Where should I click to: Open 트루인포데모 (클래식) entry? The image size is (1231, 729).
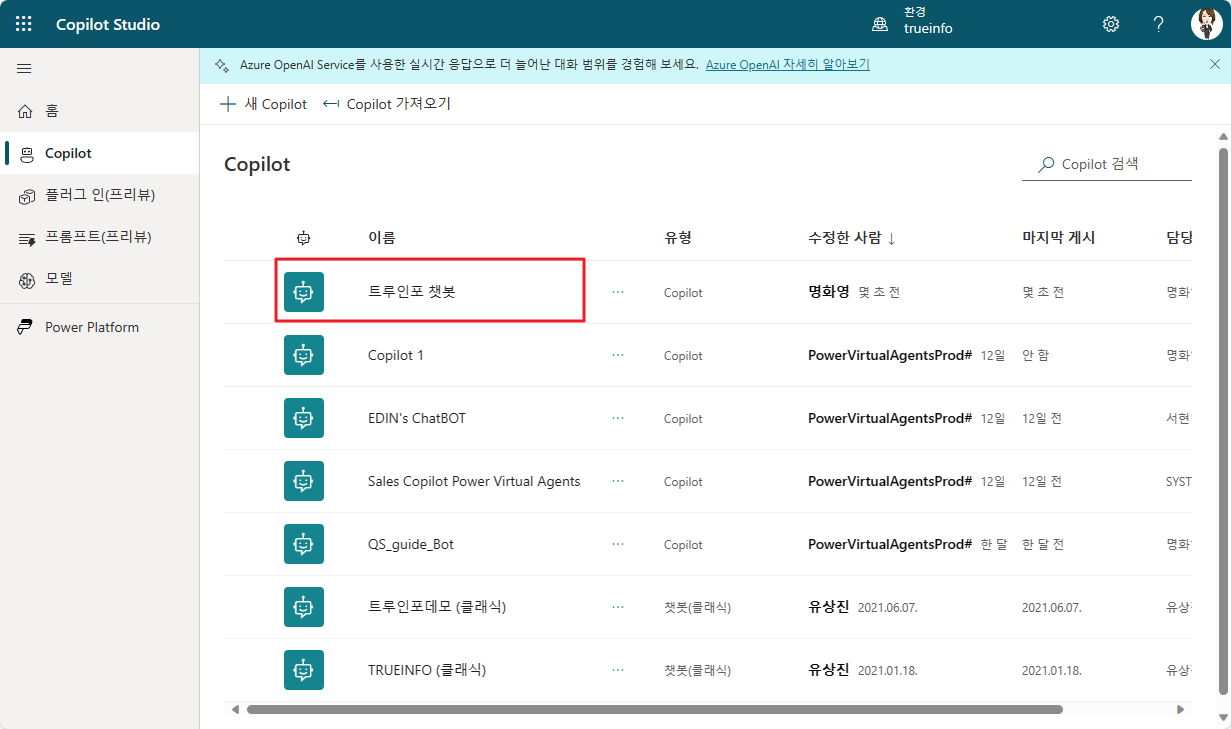[437, 607]
